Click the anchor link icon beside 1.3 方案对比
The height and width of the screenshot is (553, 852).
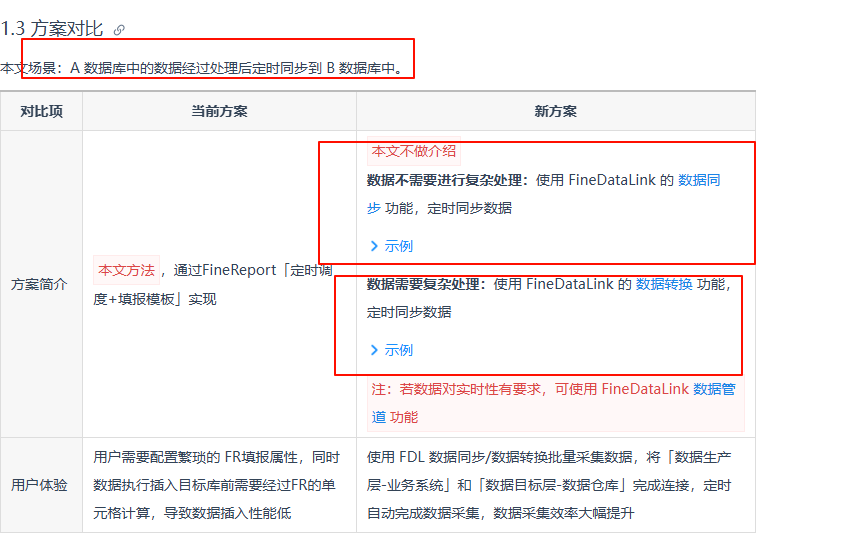click(x=119, y=30)
